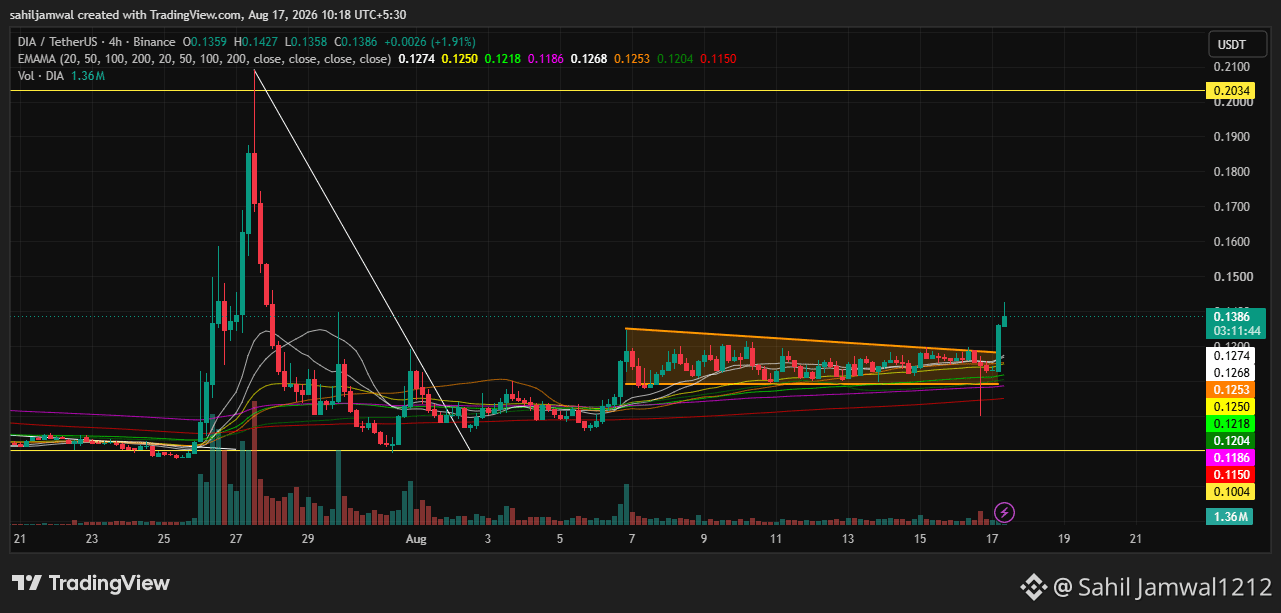This screenshot has width=1281, height=613.
Task: Click the 0.1600 price scale tick
Action: pyautogui.click(x=1231, y=242)
